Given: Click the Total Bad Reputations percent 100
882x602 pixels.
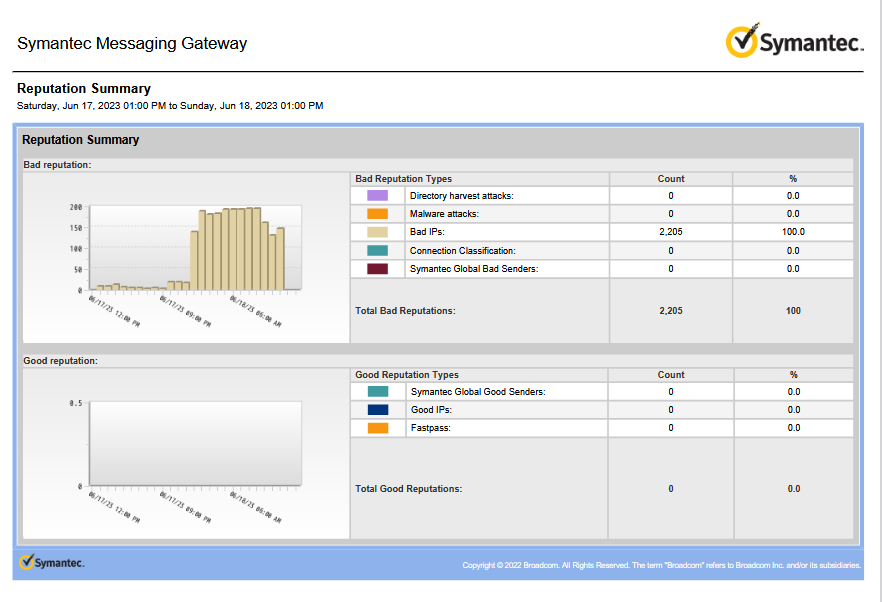Looking at the screenshot, I should pos(793,311).
